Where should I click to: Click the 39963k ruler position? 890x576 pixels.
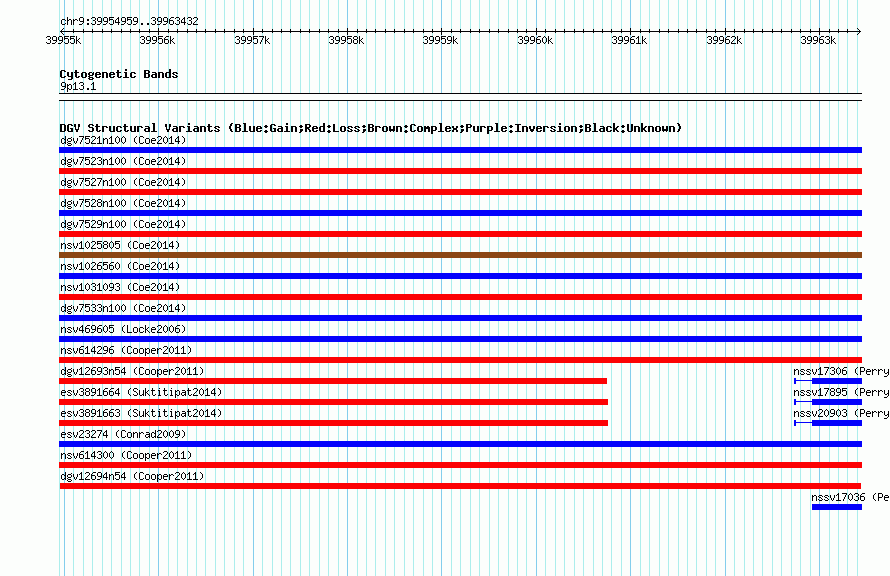(x=818, y=40)
